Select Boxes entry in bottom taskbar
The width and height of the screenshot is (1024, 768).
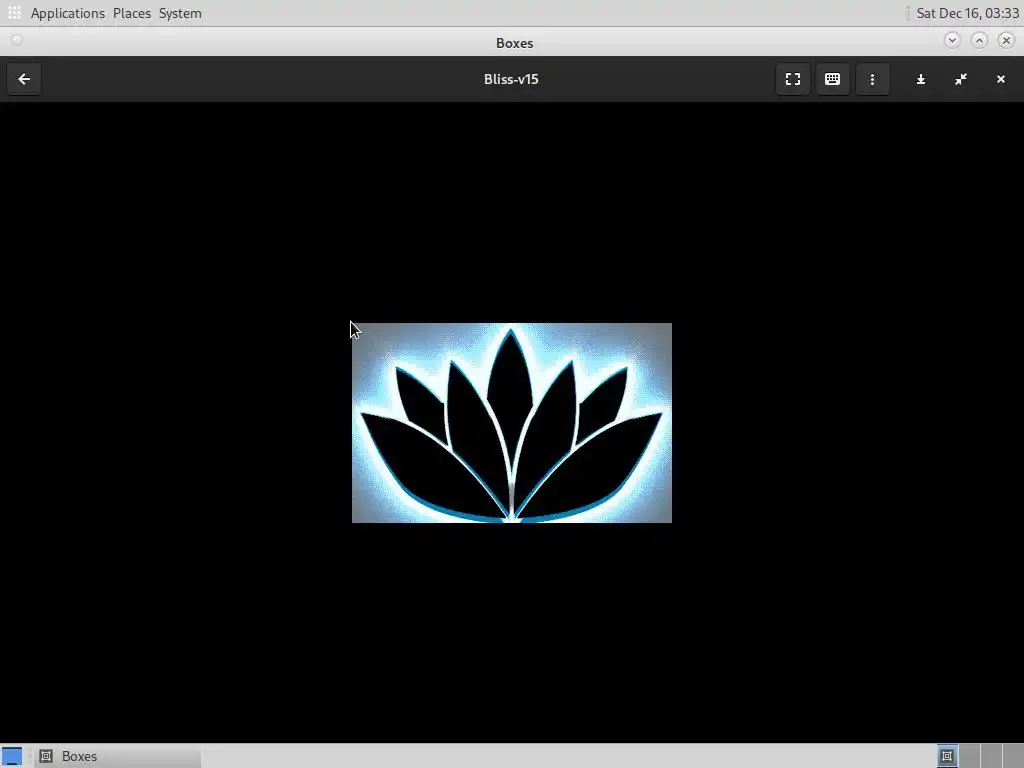click(118, 756)
